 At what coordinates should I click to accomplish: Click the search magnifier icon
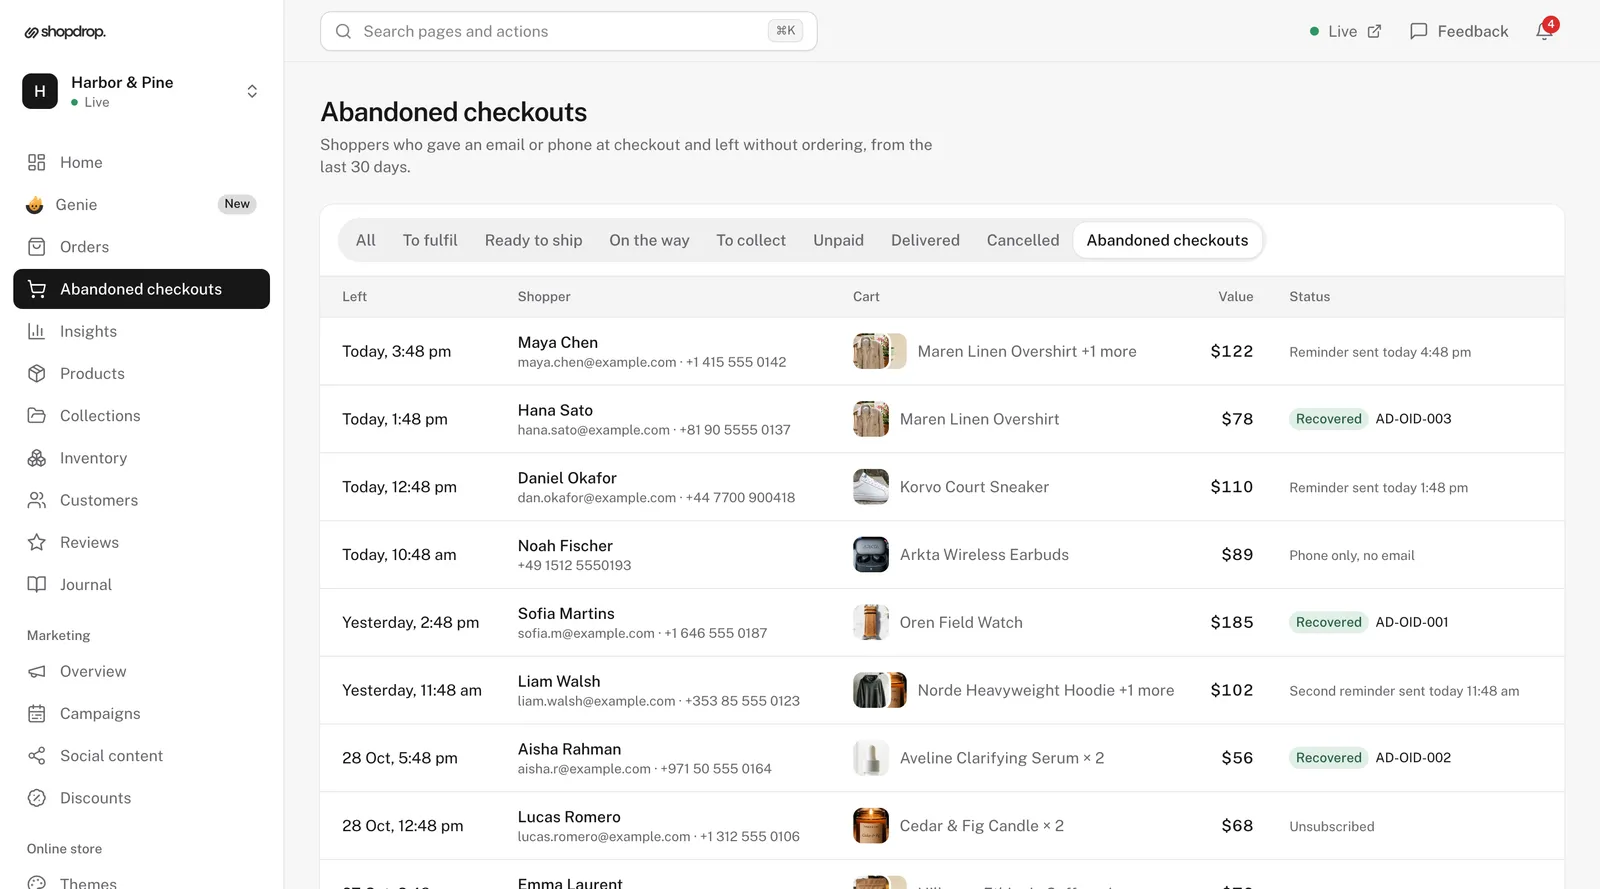tap(343, 31)
